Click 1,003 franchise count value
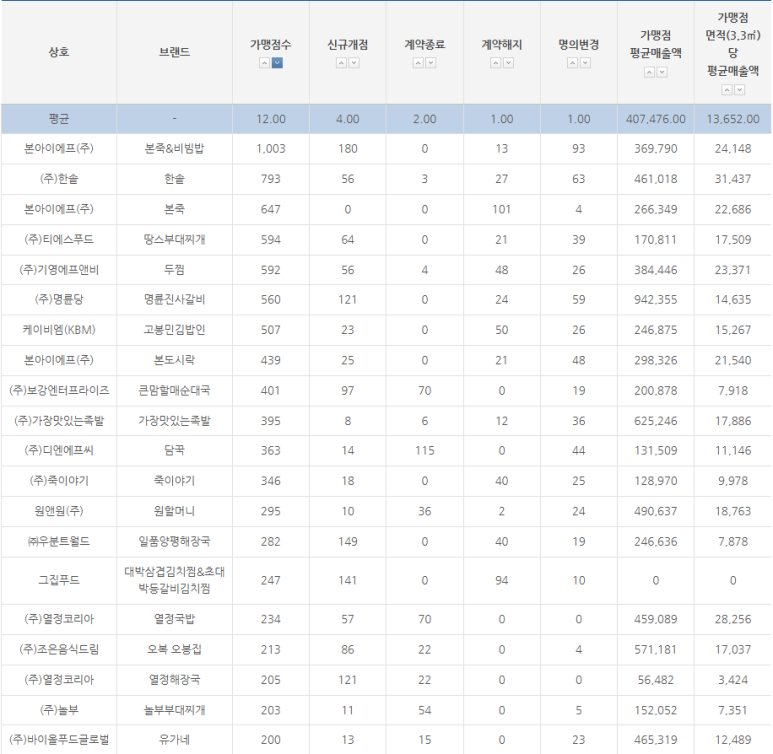Screen dimensions: 773x754 (x=271, y=148)
